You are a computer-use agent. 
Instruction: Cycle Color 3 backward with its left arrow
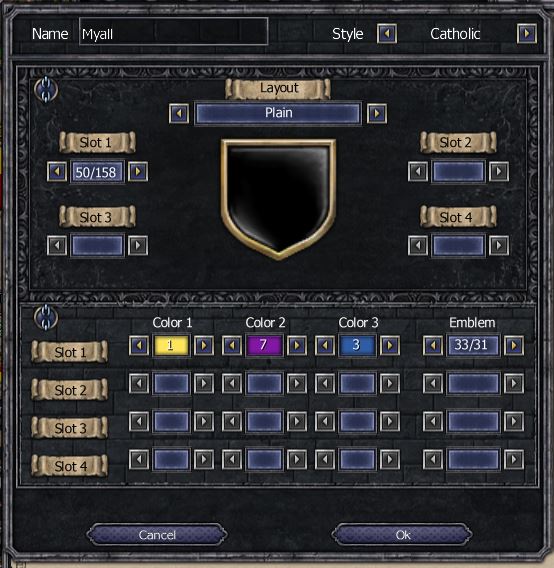[x=325, y=345]
